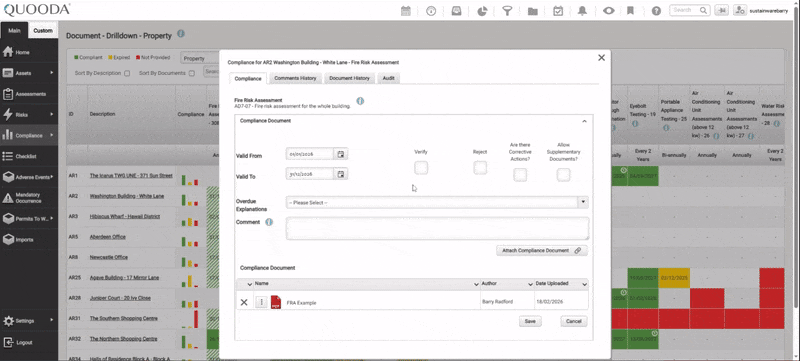Click the top Search box
The height and width of the screenshot is (361, 800).
pyautogui.click(x=690, y=10)
